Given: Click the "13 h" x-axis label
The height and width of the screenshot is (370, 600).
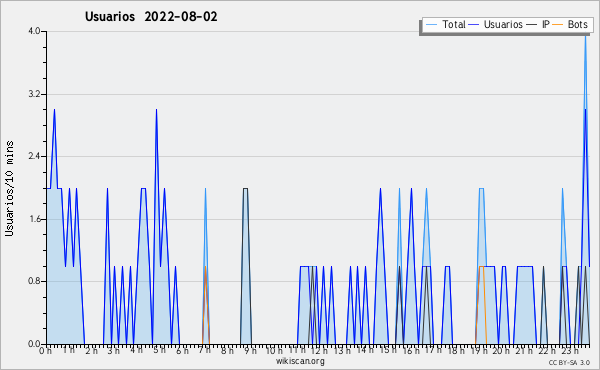Looking at the screenshot, I should [x=342, y=351].
